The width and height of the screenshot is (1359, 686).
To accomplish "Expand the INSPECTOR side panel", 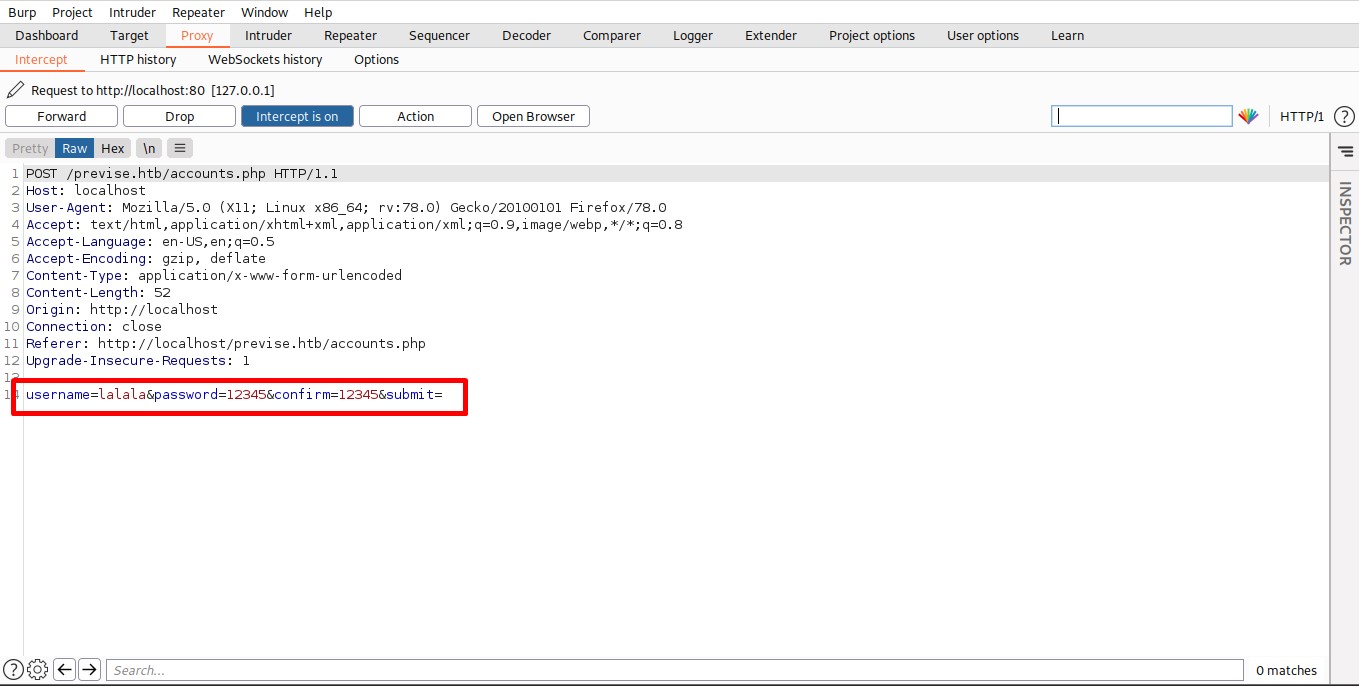I will click(1345, 223).
